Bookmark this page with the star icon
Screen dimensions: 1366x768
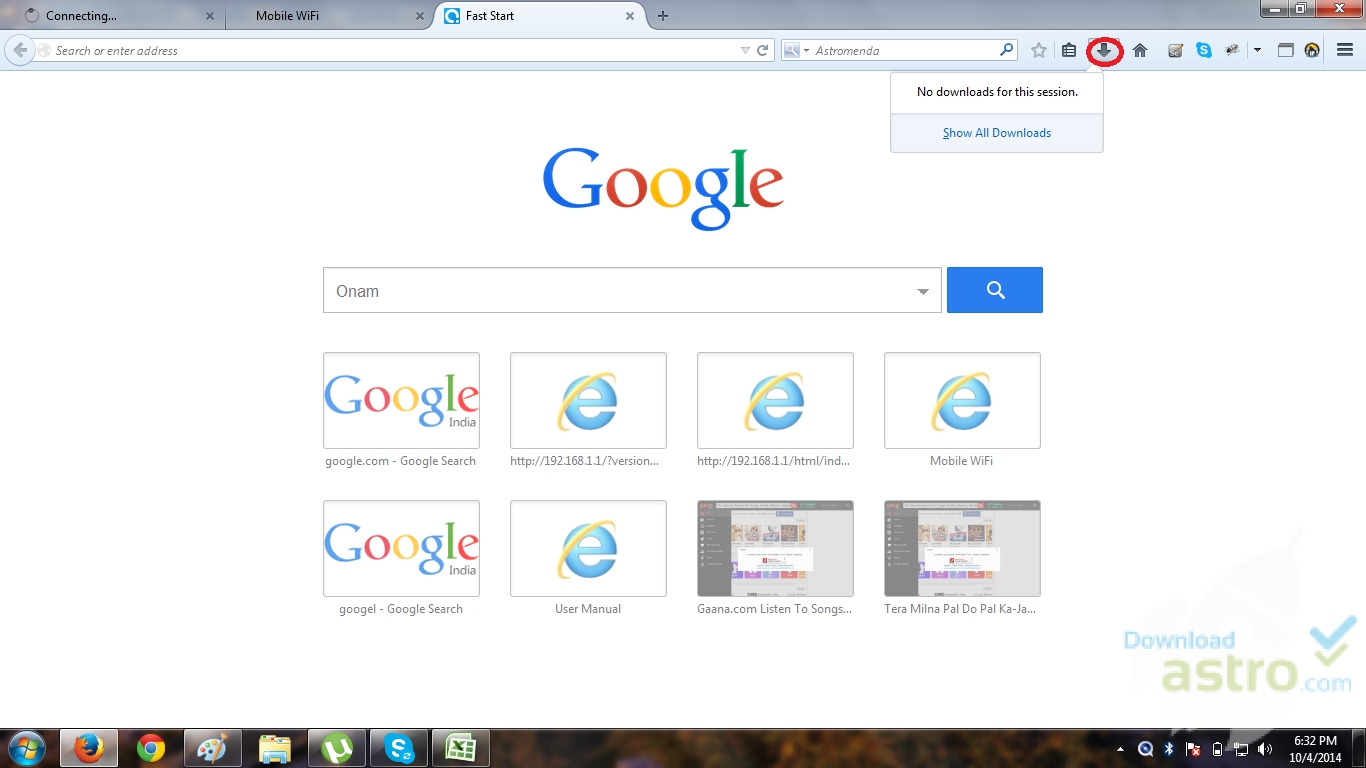[1039, 50]
